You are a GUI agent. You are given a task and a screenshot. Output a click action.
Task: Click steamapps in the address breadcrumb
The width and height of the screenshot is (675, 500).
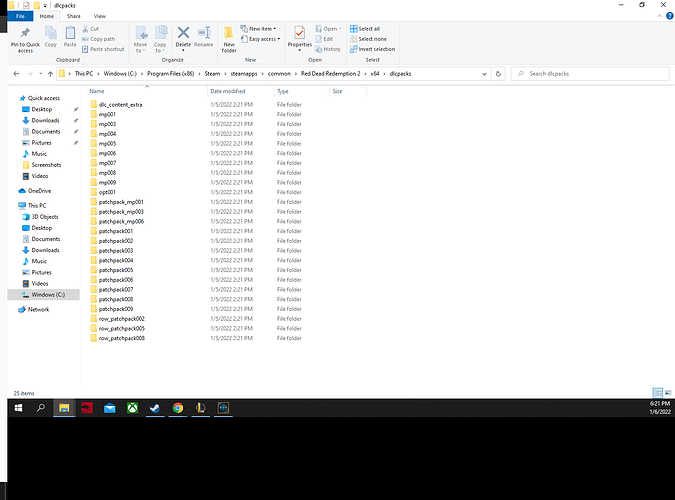244,74
